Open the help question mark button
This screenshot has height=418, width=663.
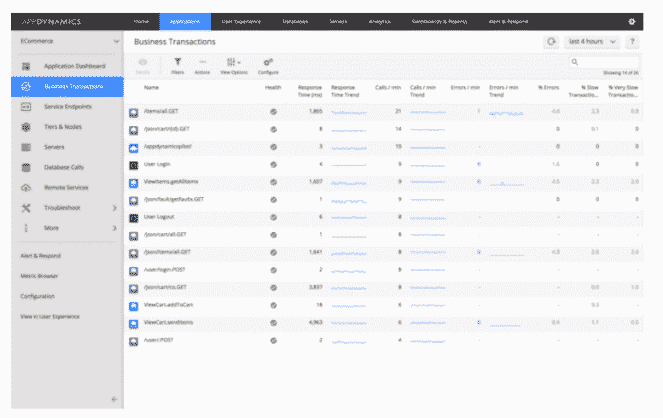click(632, 41)
